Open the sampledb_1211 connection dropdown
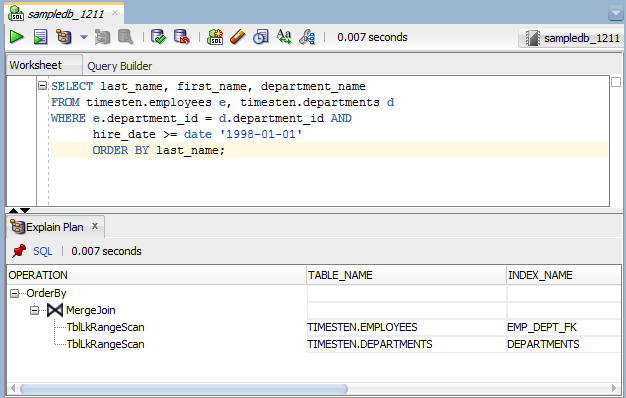 pyautogui.click(x=571, y=38)
